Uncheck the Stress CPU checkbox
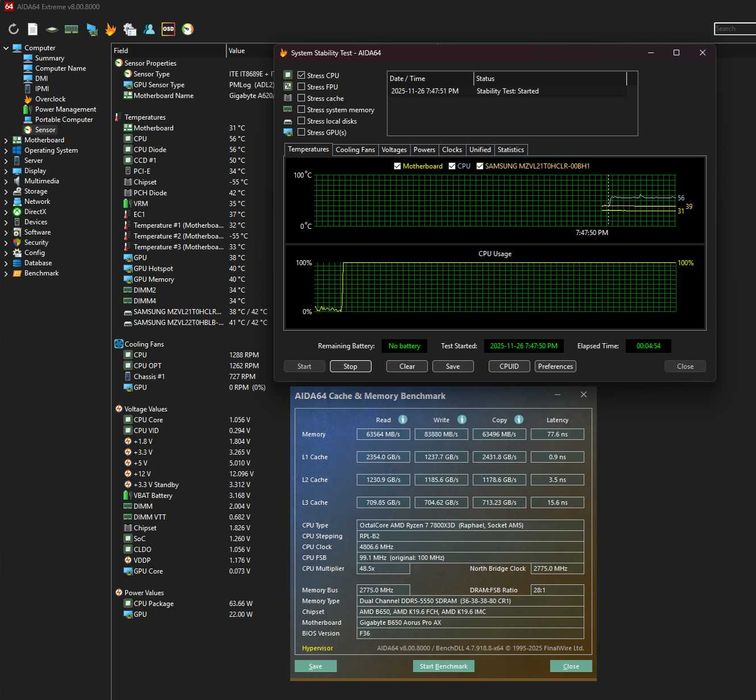Viewport: 756px width, 700px height. click(302, 75)
